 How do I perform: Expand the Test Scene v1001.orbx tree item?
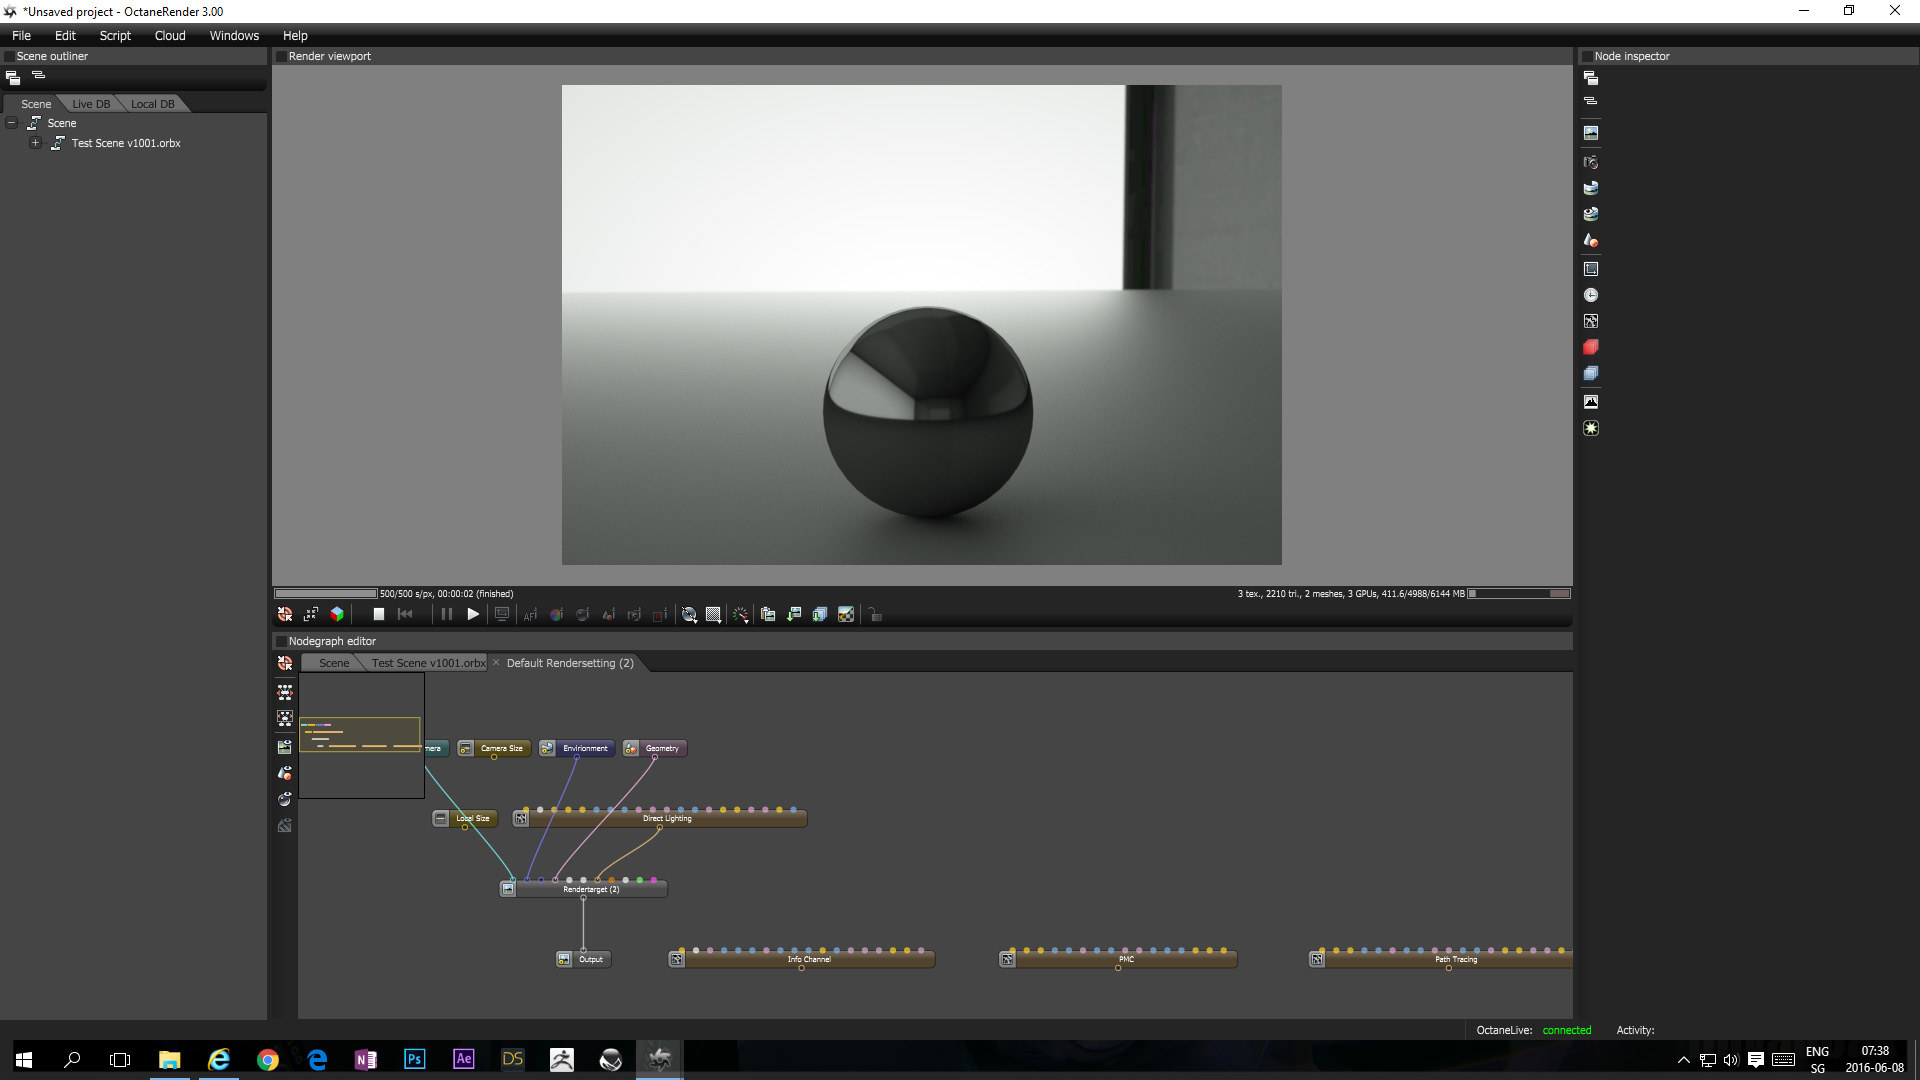pyautogui.click(x=35, y=143)
